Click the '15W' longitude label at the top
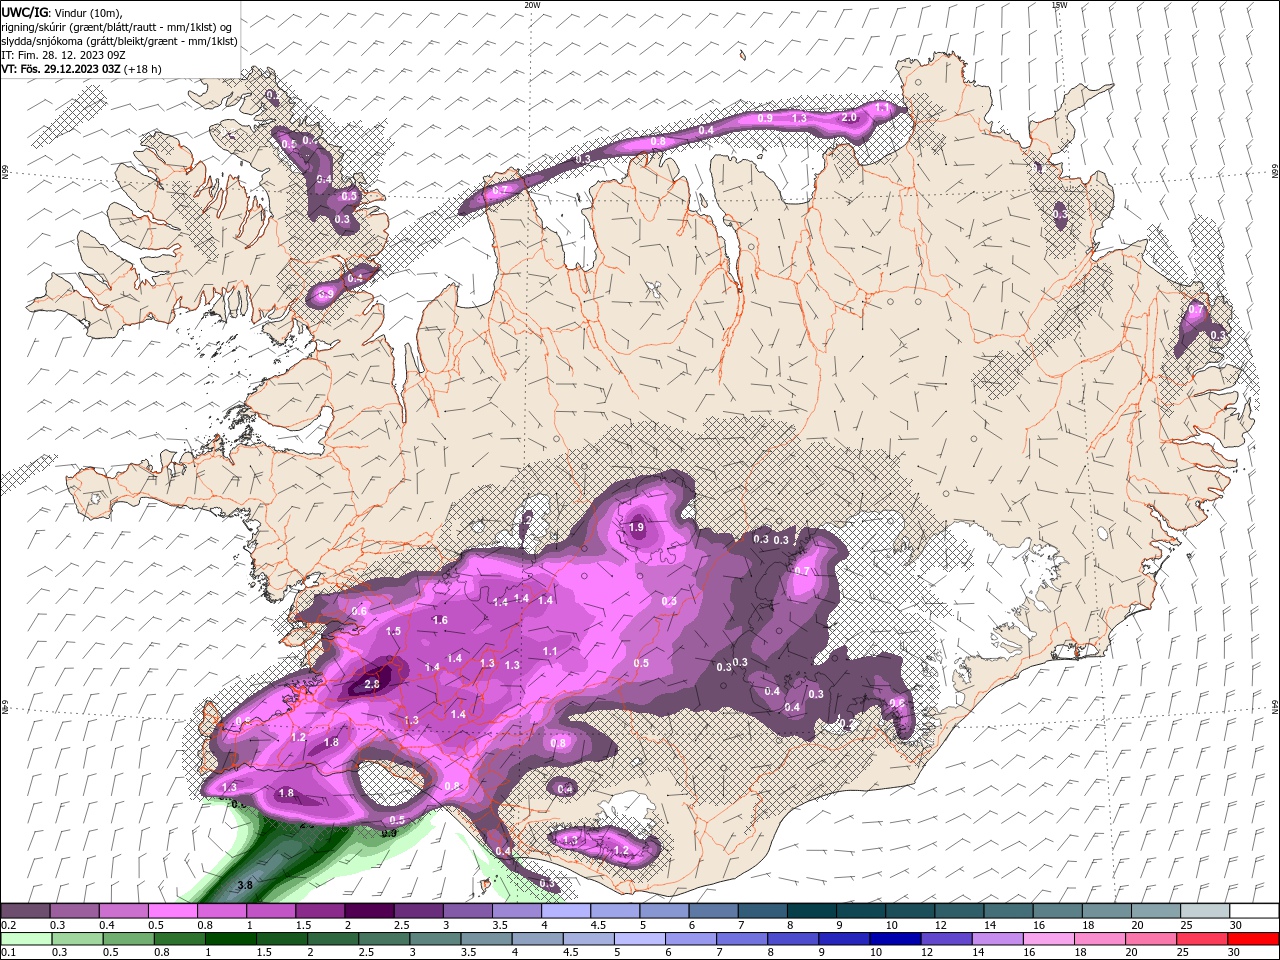Image resolution: width=1280 pixels, height=960 pixels. pos(1059,5)
